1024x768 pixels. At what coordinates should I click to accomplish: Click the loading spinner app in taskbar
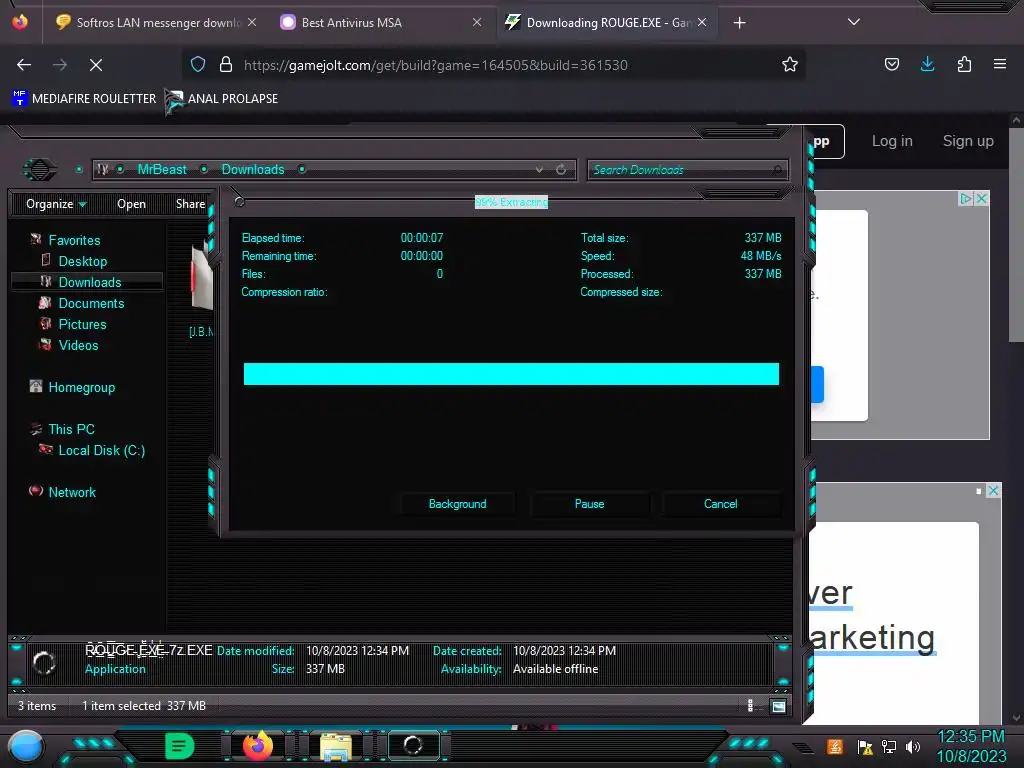413,745
